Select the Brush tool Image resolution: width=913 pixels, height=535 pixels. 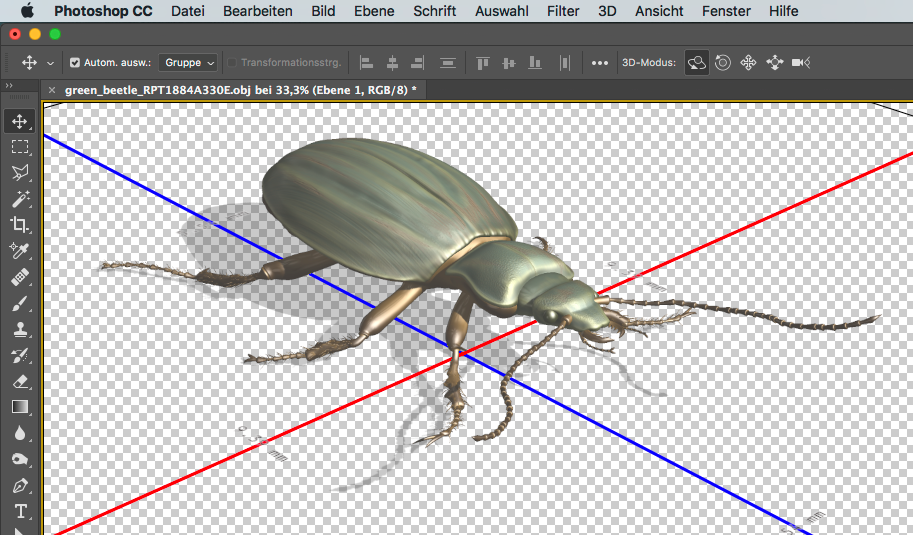pyautogui.click(x=19, y=303)
